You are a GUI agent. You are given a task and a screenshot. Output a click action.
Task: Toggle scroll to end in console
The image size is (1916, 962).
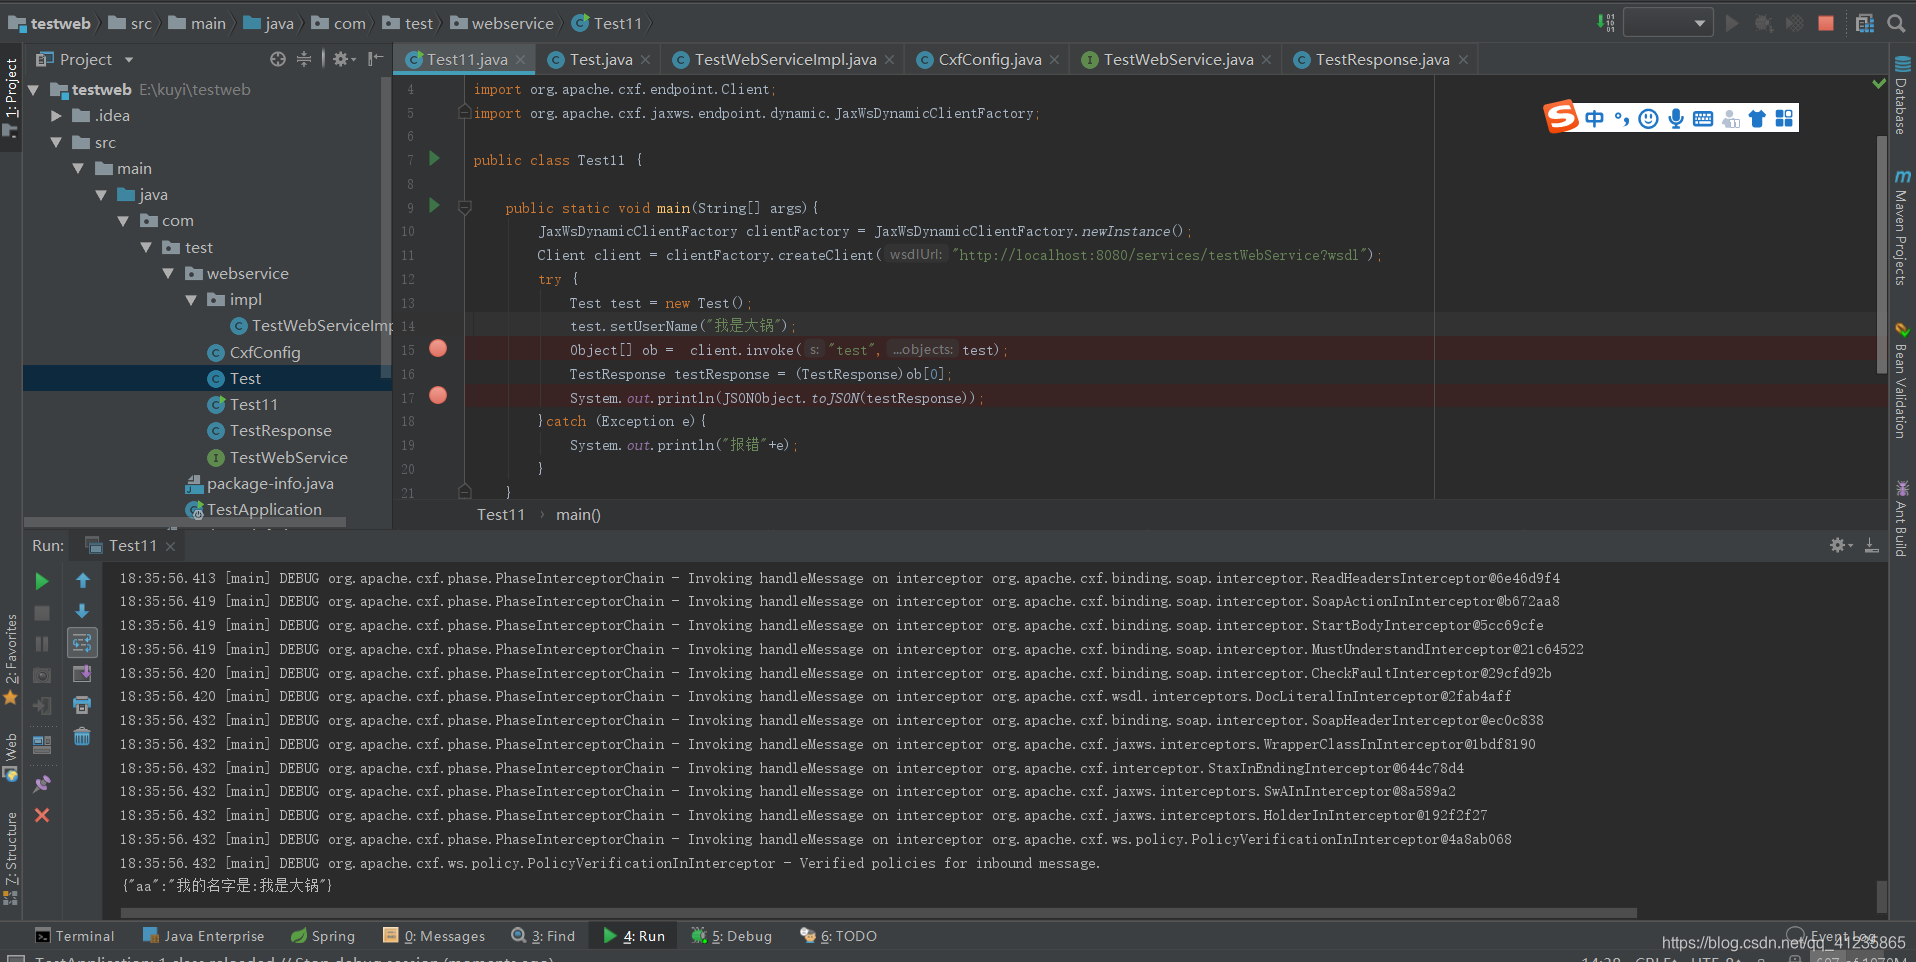pos(82,674)
